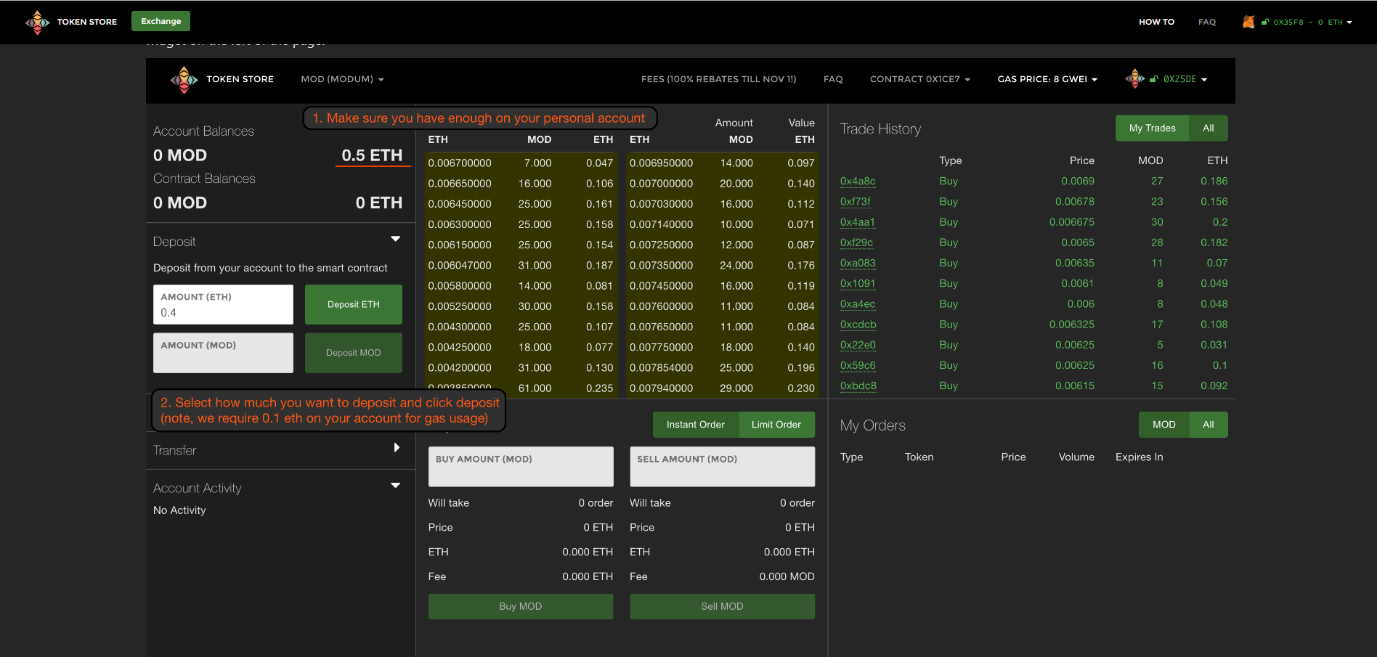Click the 0.5 ETH account balance

click(x=372, y=155)
